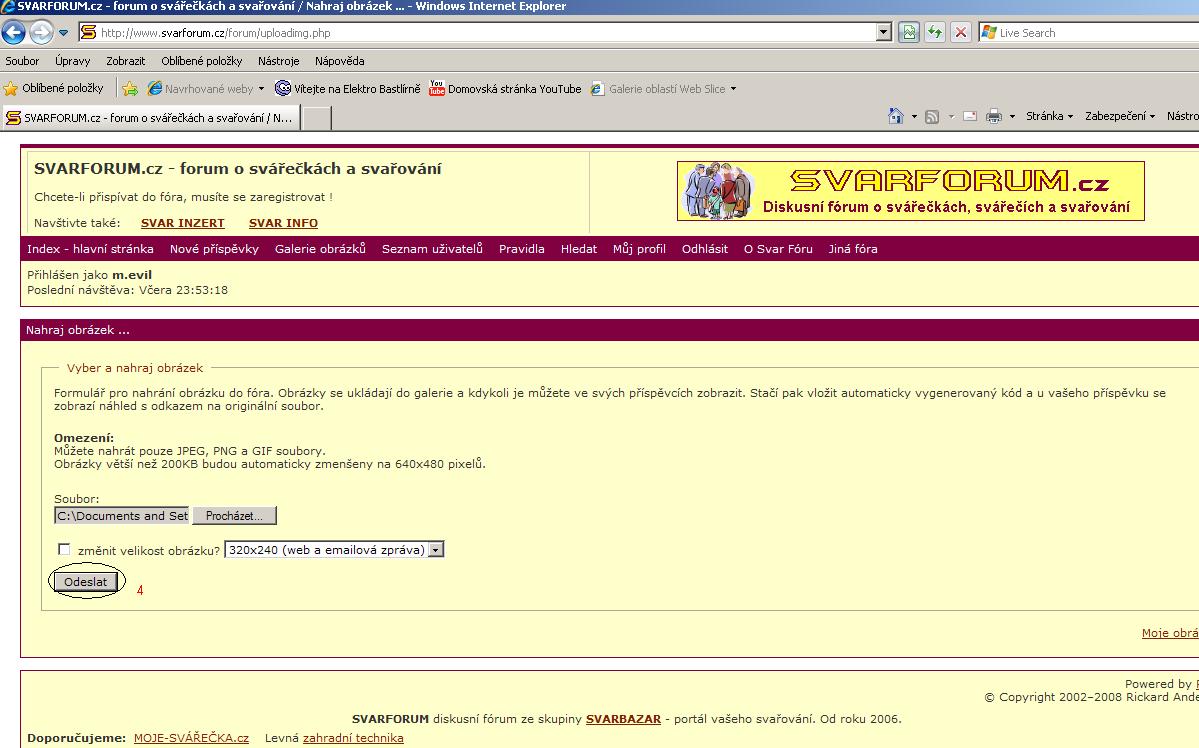Click the SVARFORUM.cz banner image

coord(911,190)
